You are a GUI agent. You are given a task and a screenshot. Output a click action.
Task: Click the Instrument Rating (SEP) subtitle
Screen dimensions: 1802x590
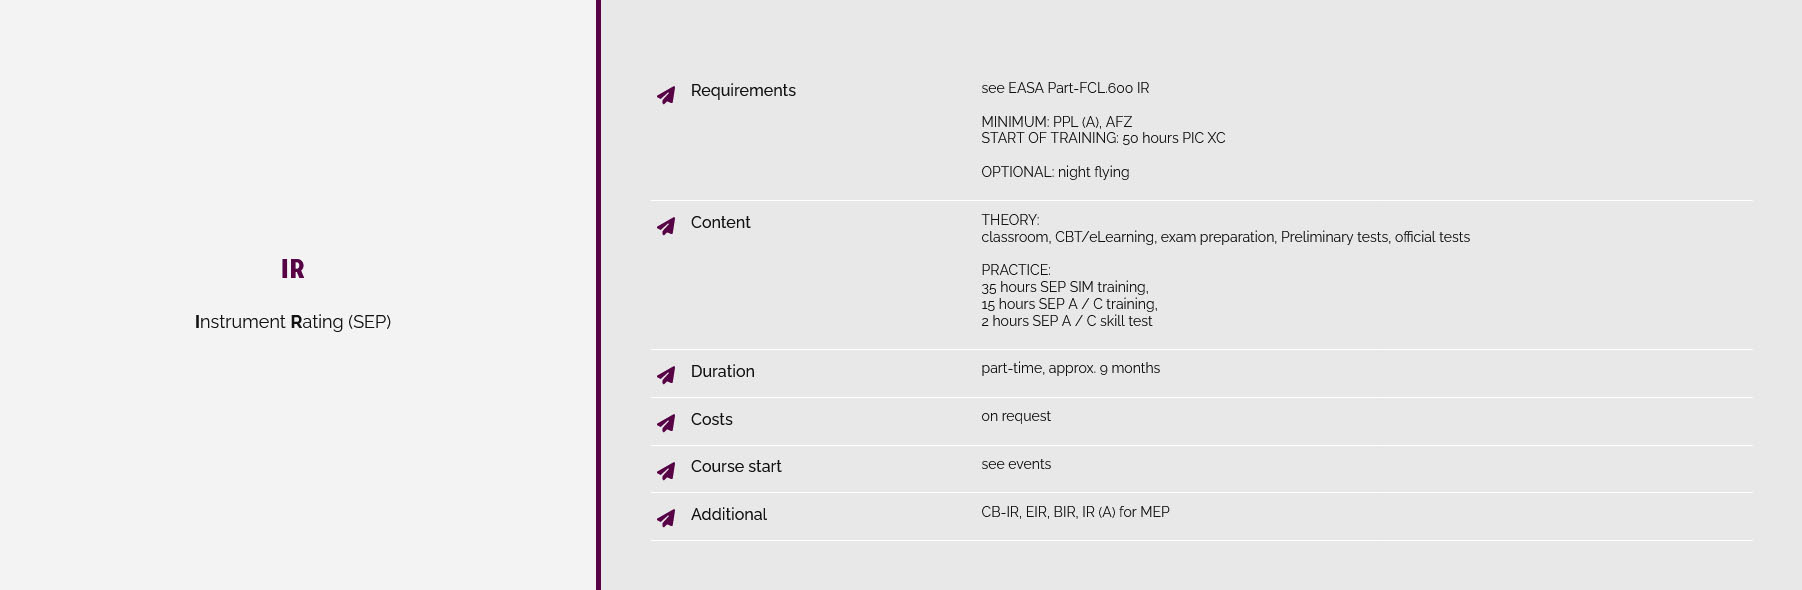click(293, 322)
